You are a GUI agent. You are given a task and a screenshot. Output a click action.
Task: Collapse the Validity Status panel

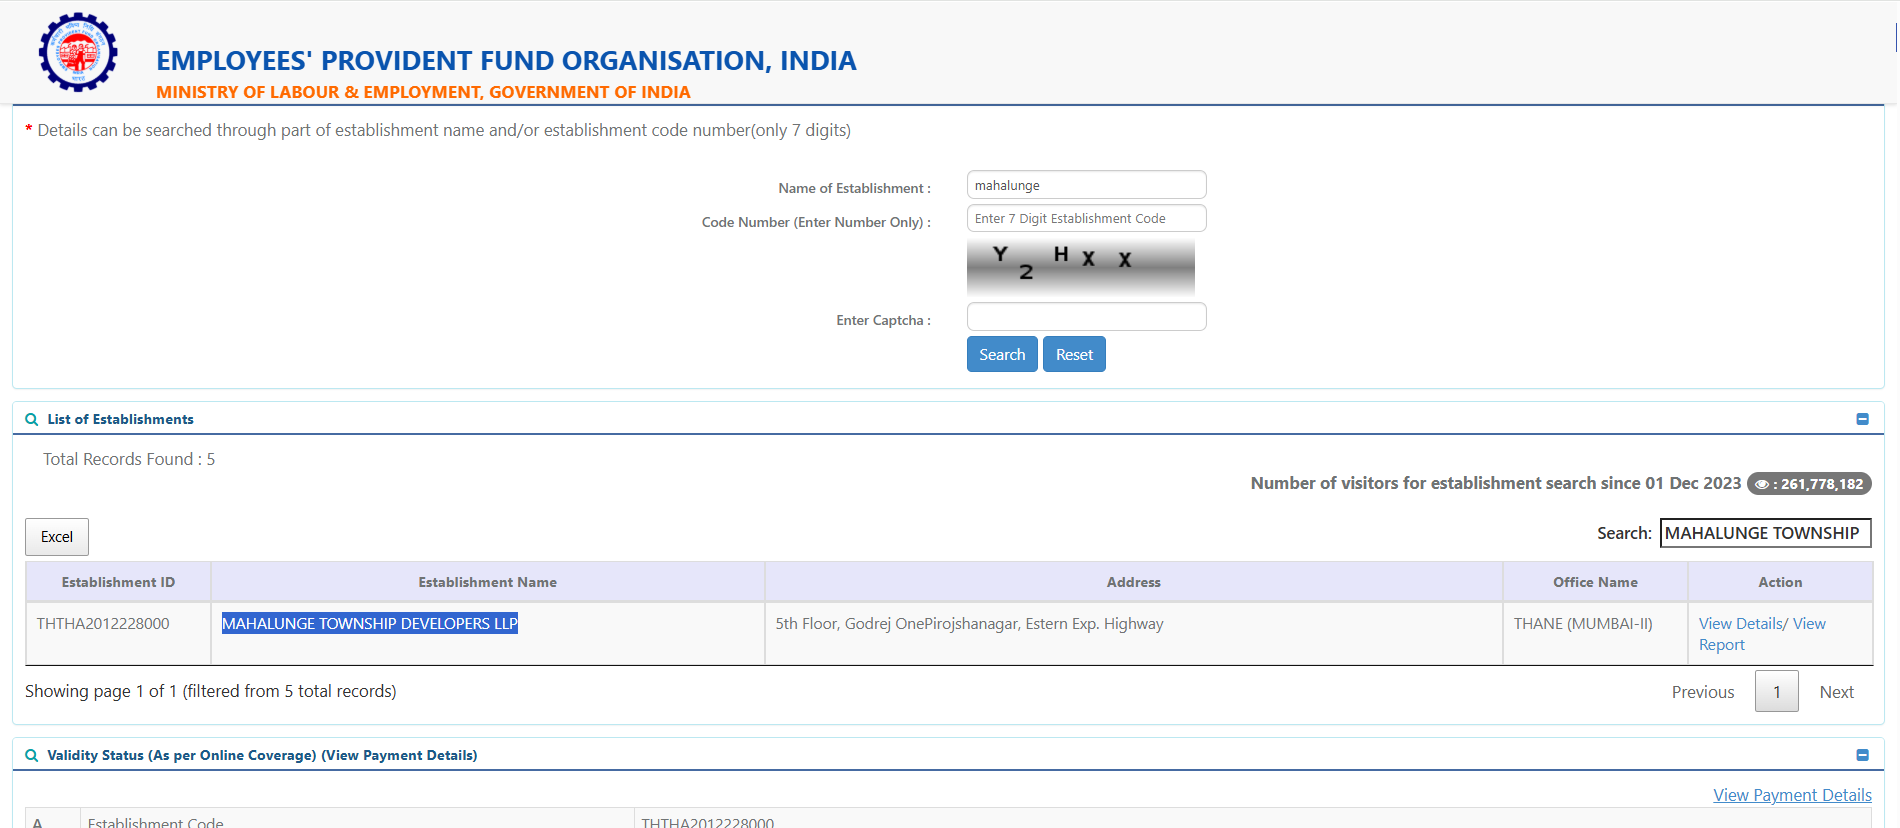[1862, 755]
